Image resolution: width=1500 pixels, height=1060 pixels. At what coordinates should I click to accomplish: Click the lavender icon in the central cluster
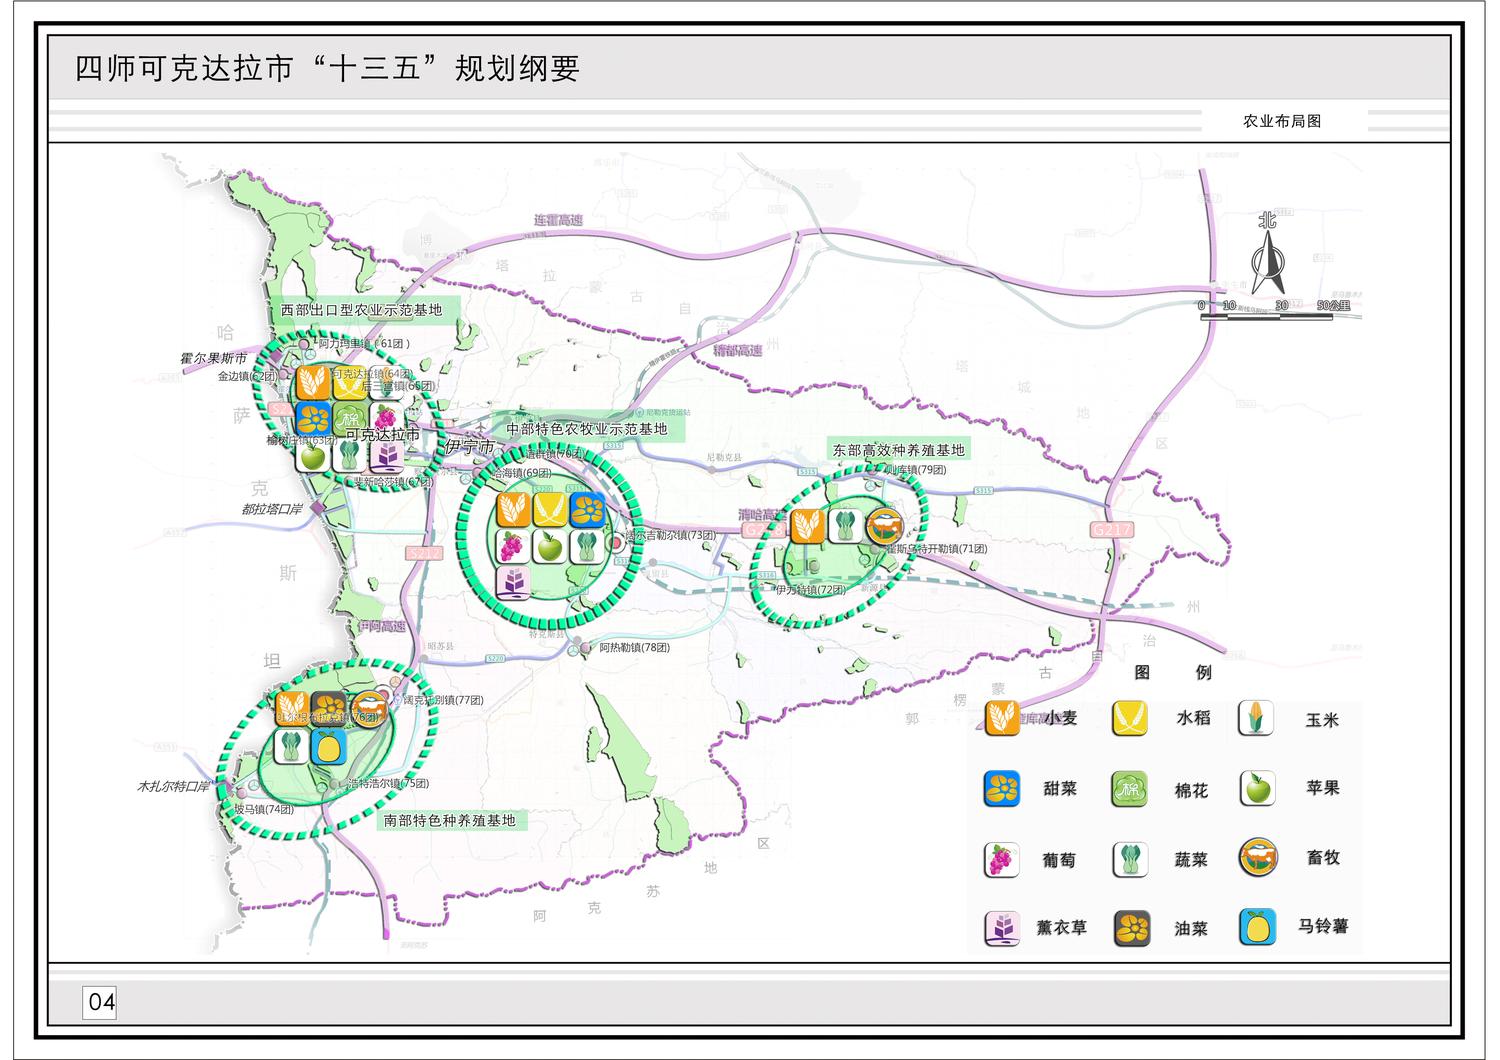(x=513, y=582)
